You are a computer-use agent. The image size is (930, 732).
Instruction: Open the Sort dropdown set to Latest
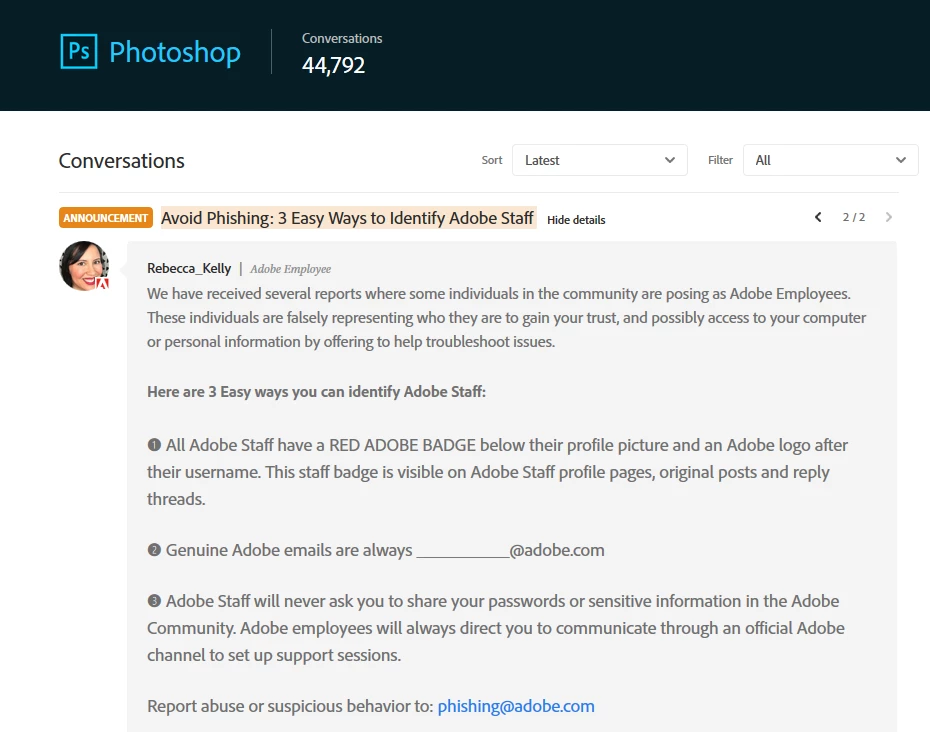click(600, 160)
